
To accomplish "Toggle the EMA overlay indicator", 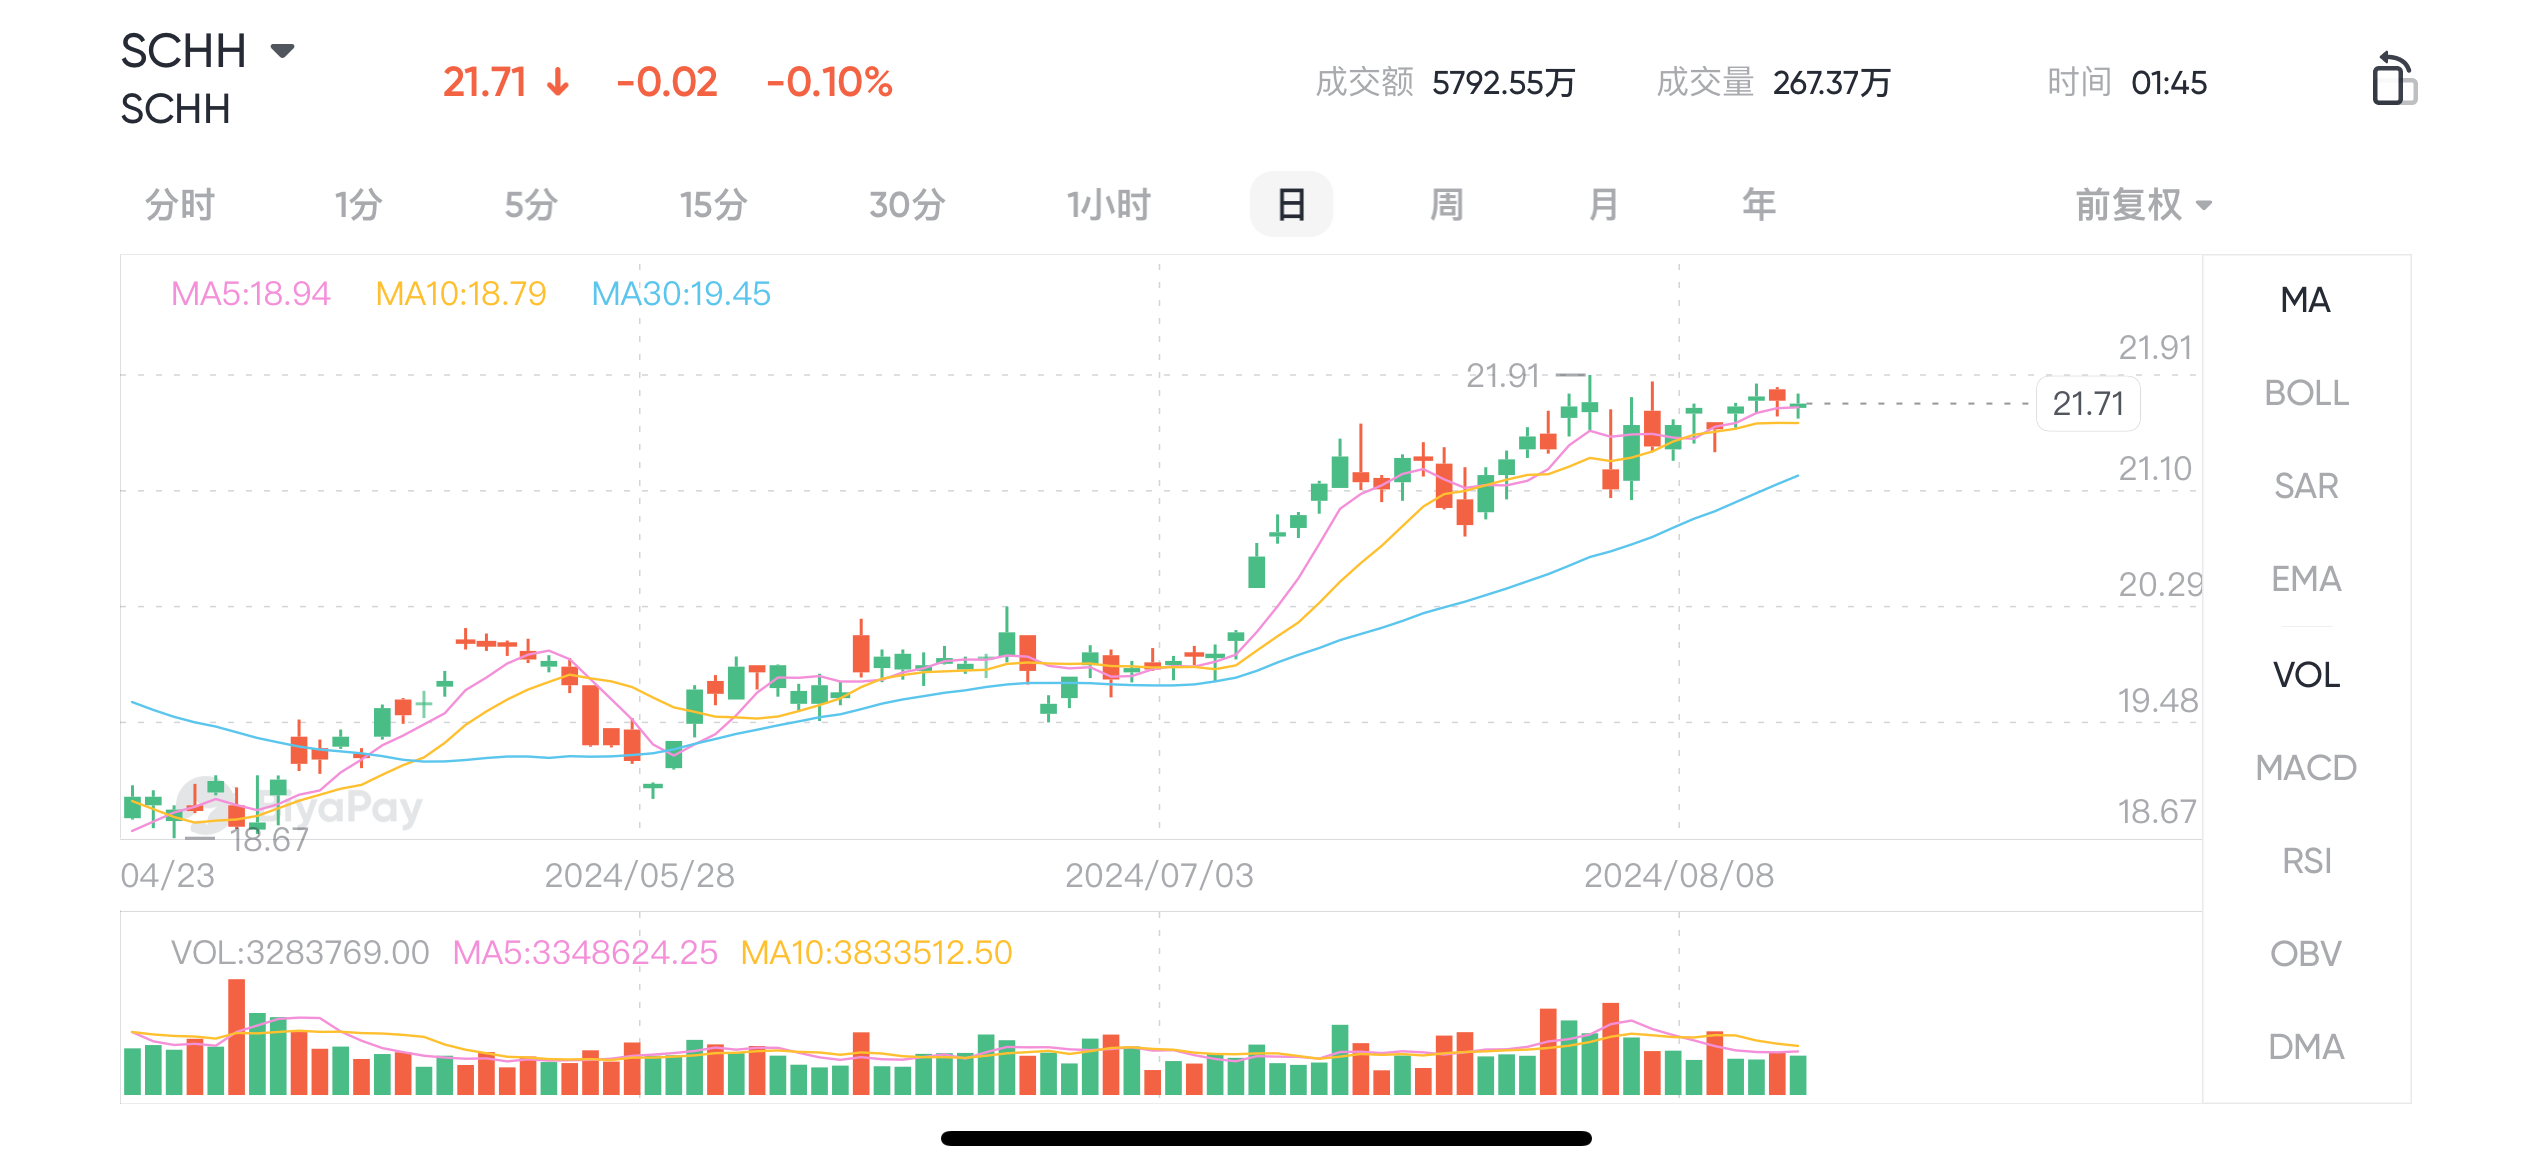I will click(2306, 579).
